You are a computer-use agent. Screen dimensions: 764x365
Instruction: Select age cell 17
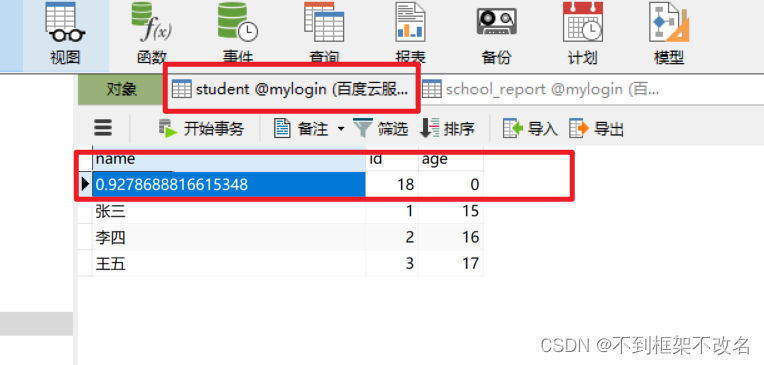[451, 263]
